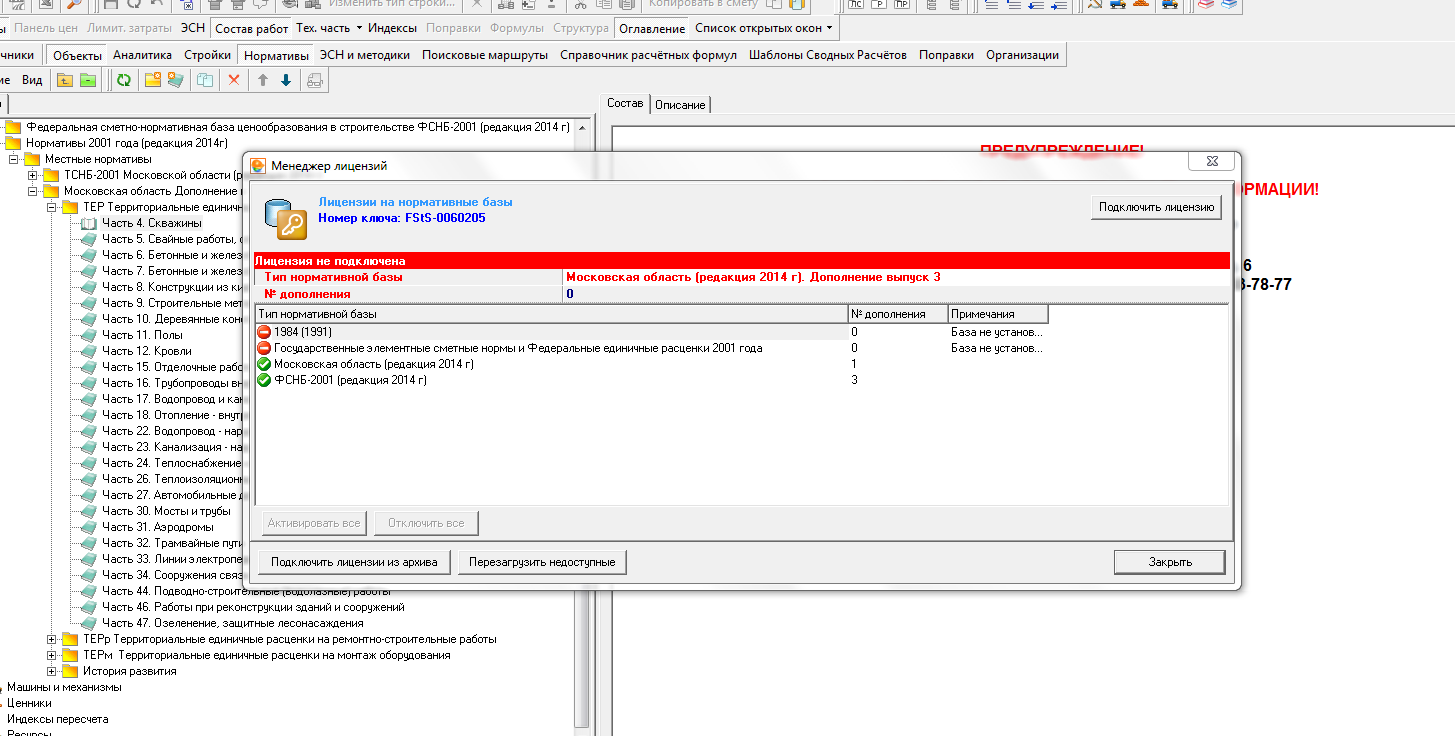Click the printer icon in the toolbar
This screenshot has width=1455, height=736.
315,80
